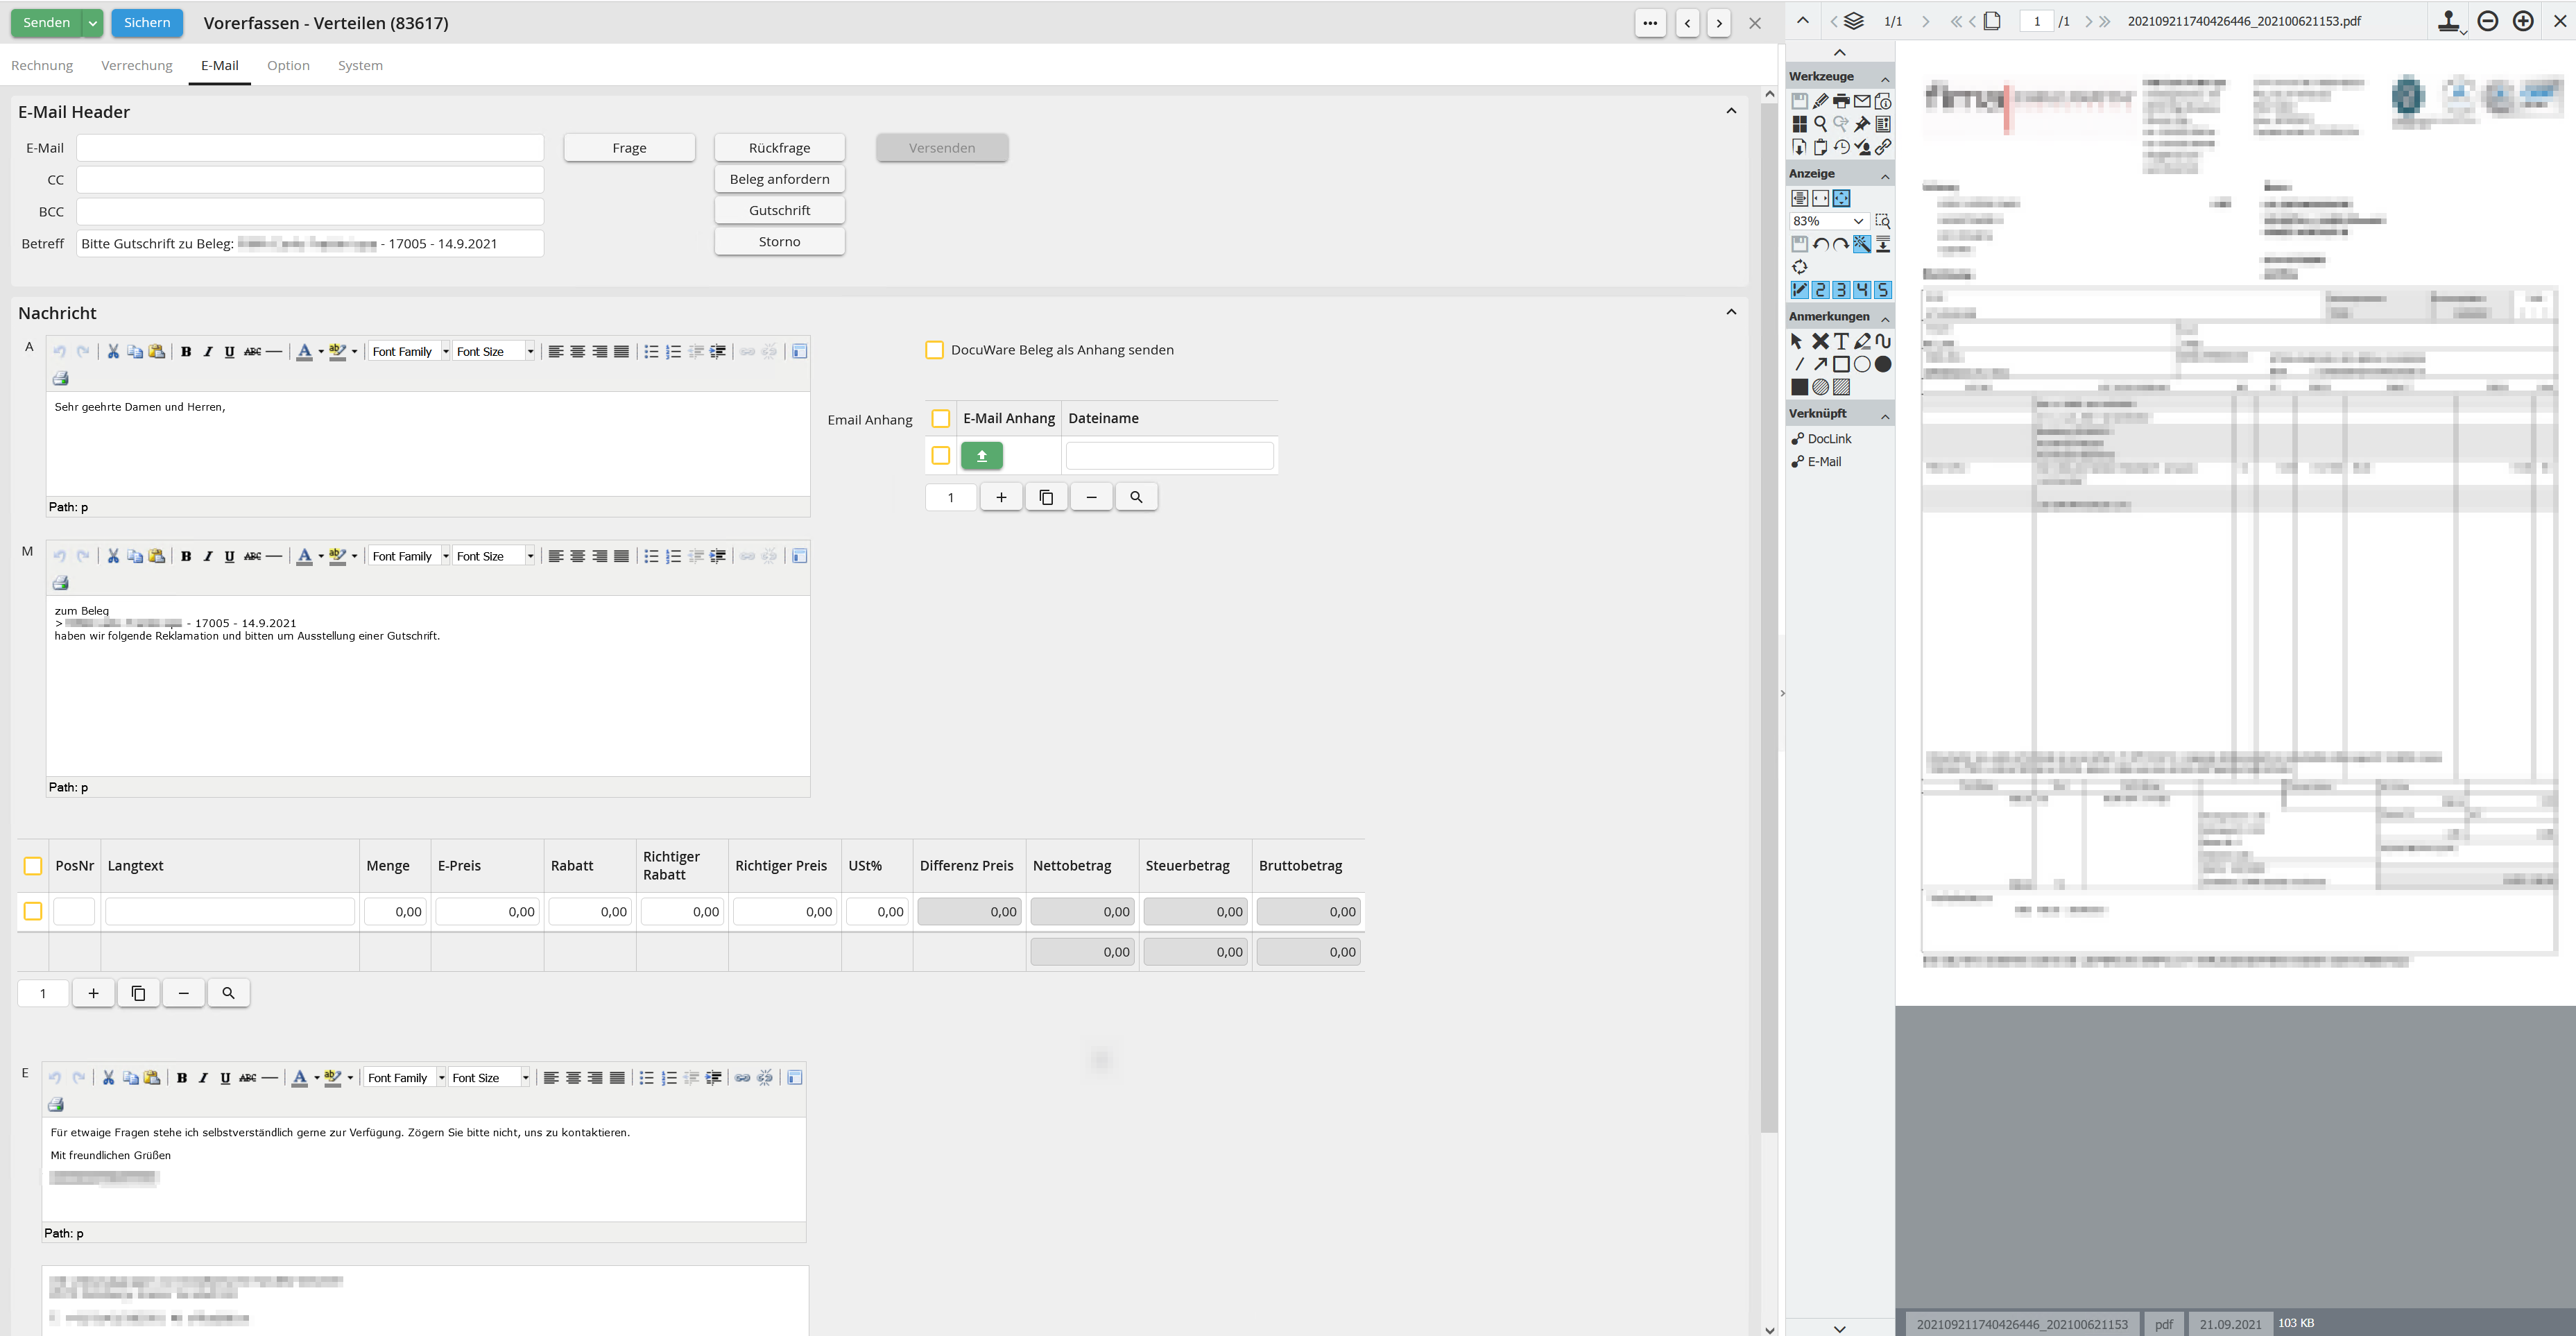Screen dimensions: 2576x1336
Task: Click the clipboard icon in Werkzeuge
Action: pyautogui.click(x=1820, y=147)
